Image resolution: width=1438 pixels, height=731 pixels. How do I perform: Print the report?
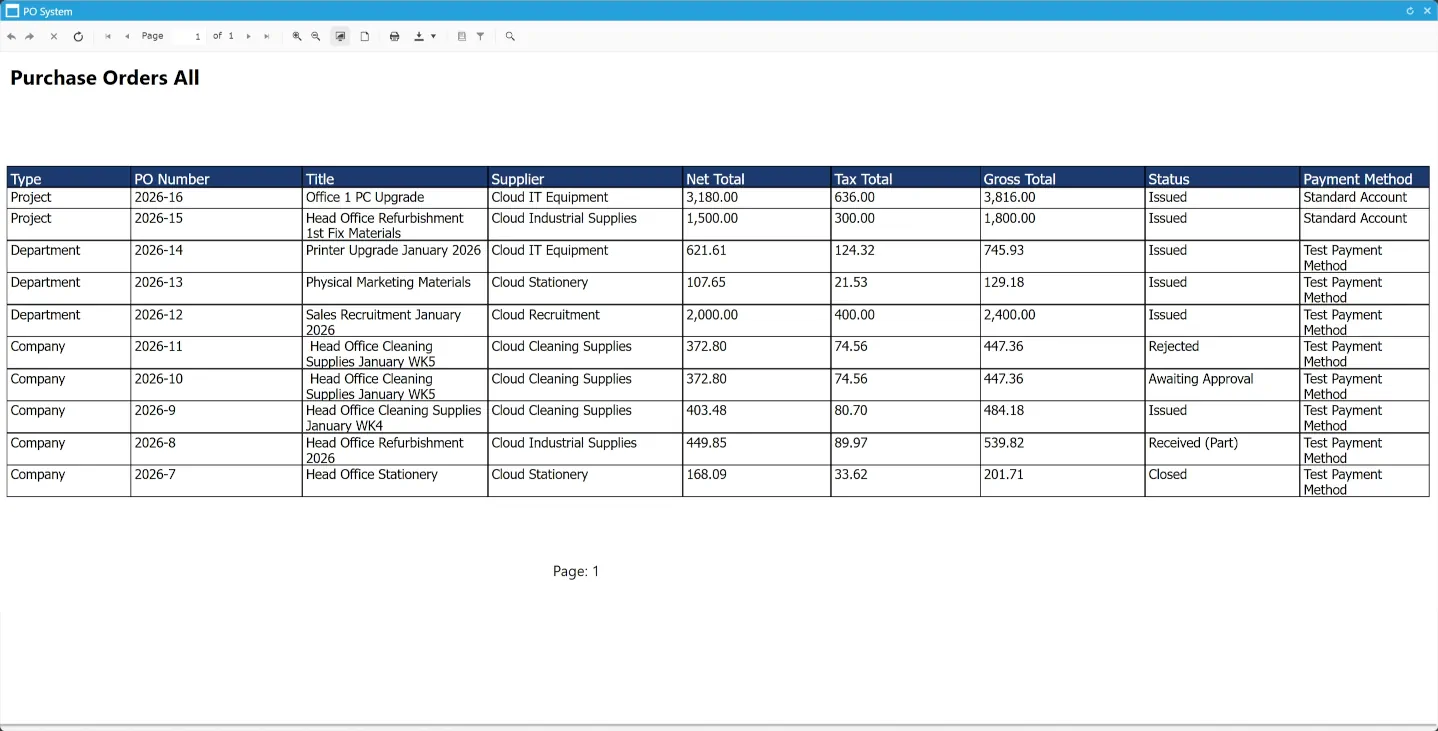pyautogui.click(x=394, y=37)
